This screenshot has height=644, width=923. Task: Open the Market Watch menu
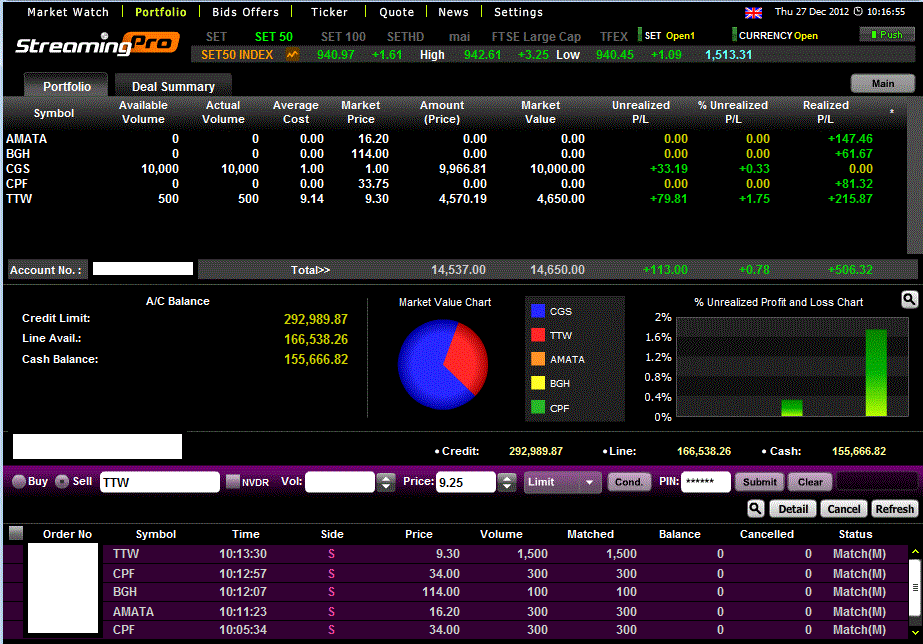coord(68,12)
